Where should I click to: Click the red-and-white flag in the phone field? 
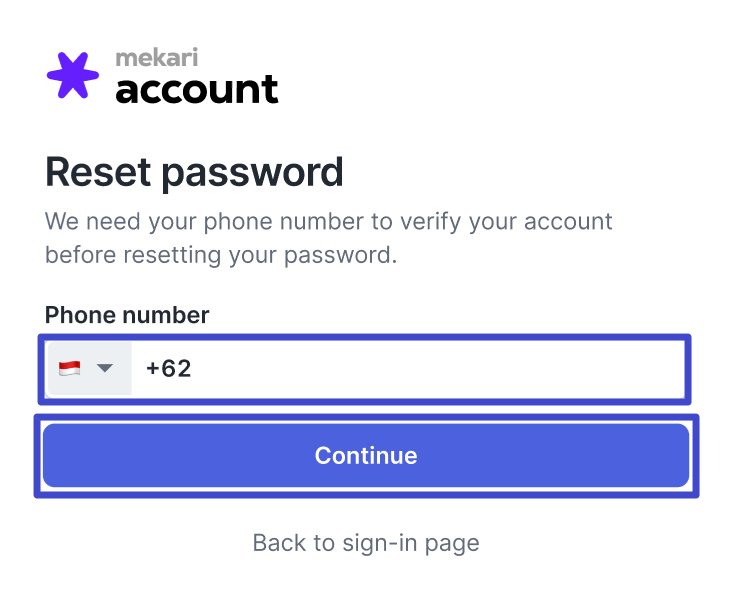tap(69, 368)
